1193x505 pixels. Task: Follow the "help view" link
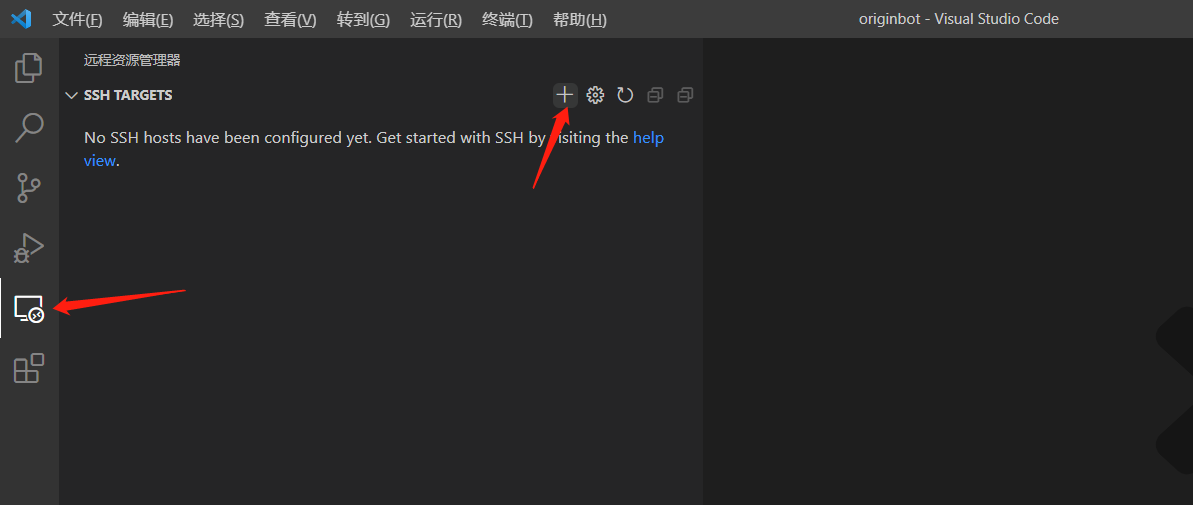[647, 138]
